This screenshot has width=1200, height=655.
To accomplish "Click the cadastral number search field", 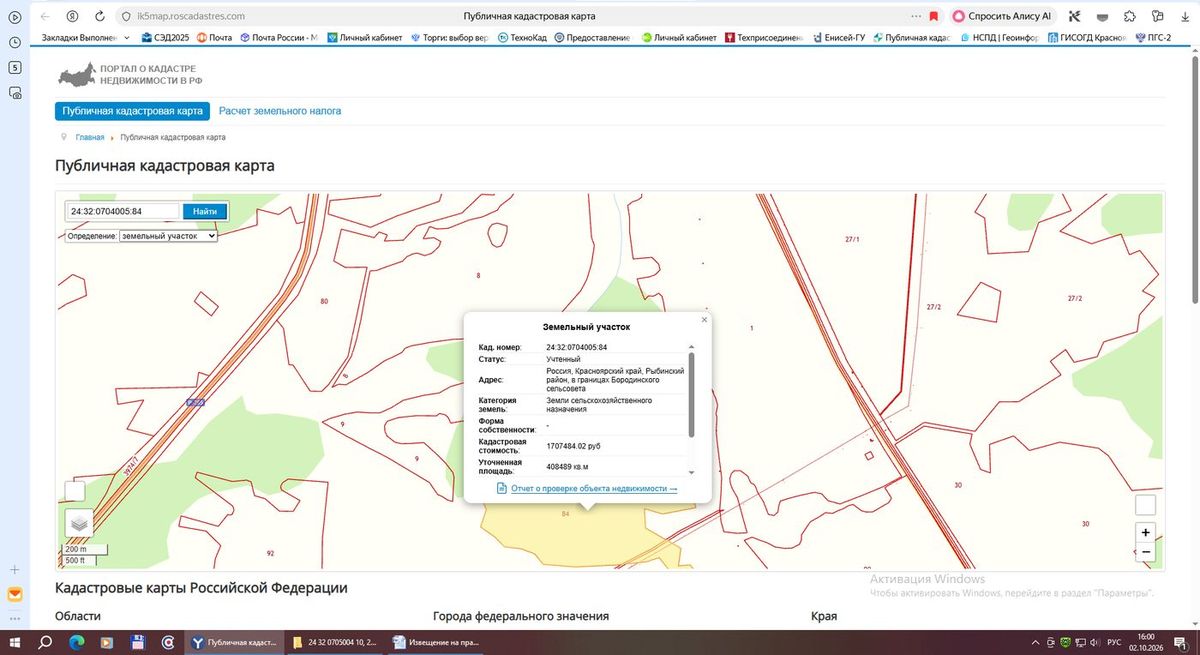I will coord(123,211).
